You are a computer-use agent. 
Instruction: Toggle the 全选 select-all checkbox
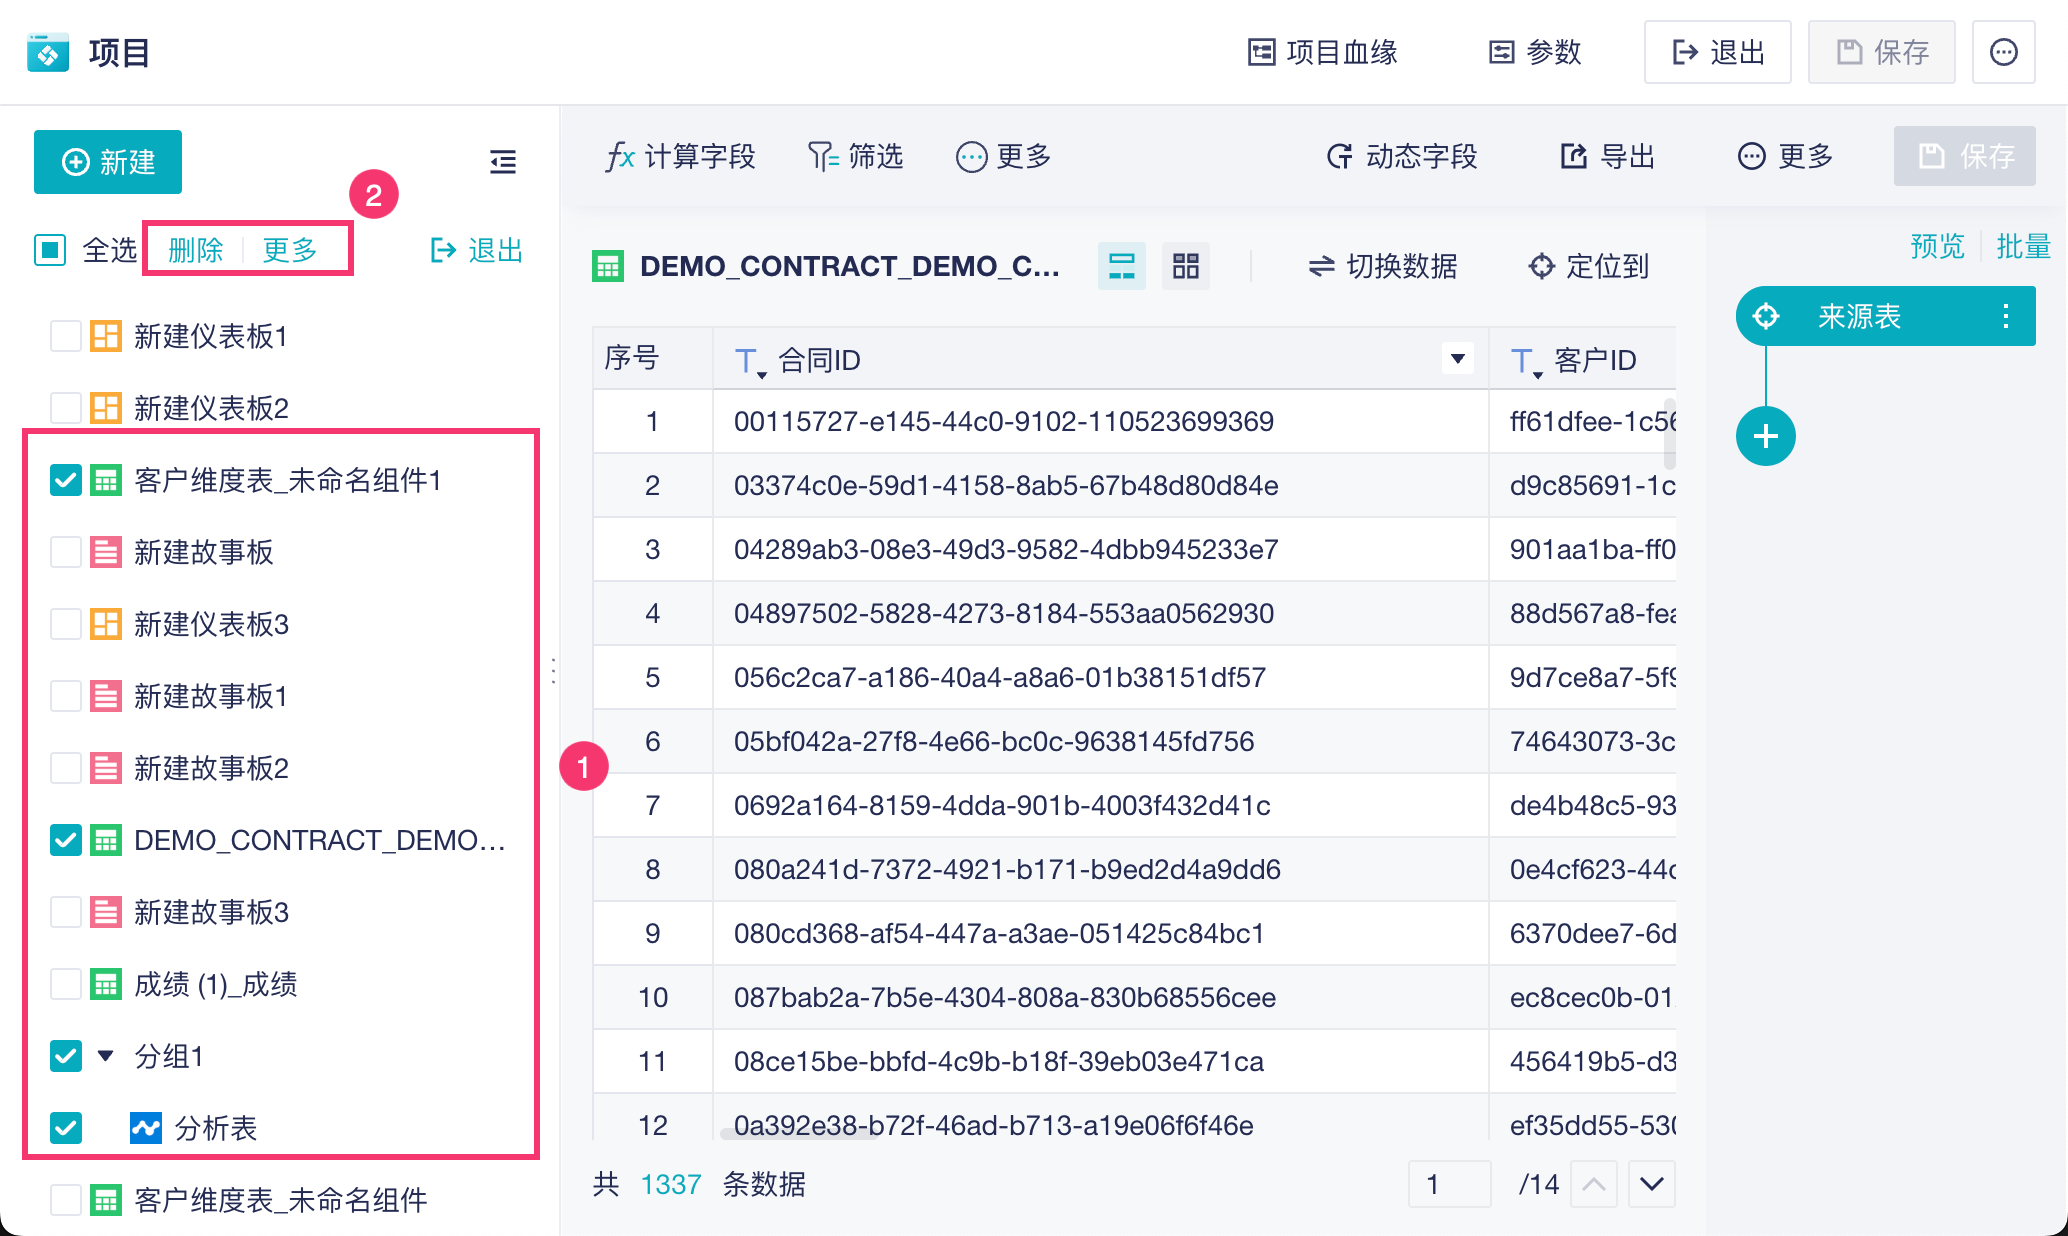(50, 250)
